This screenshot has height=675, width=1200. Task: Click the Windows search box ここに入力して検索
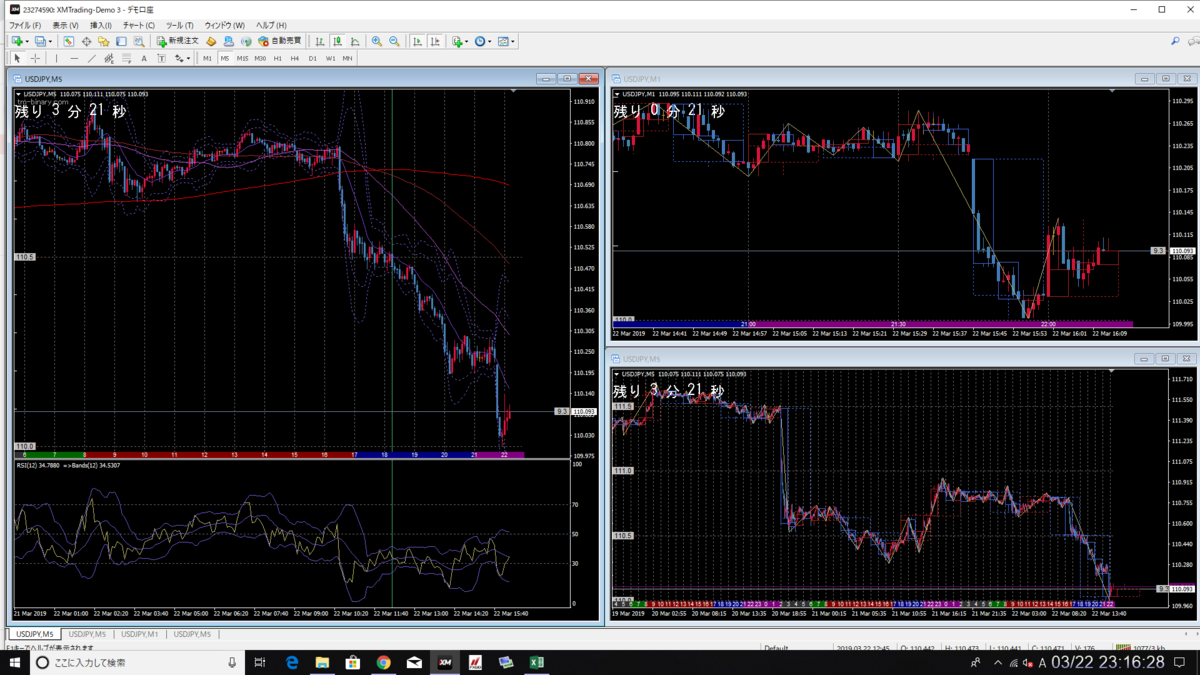135,662
